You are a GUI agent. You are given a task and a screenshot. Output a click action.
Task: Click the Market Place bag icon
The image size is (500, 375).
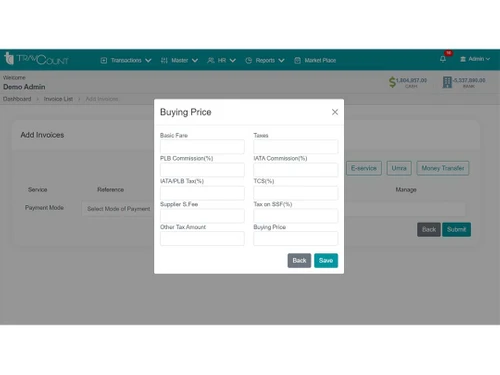coord(297,60)
